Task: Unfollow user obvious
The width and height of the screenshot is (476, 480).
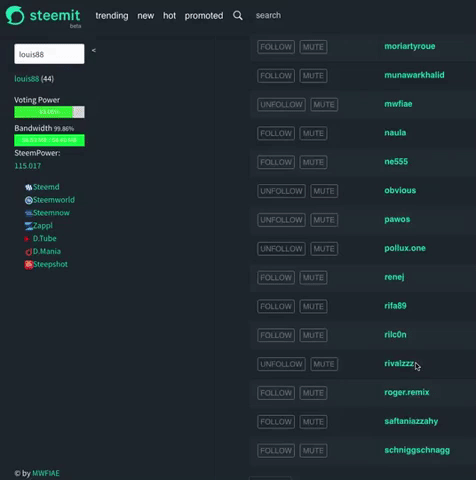Action: (281, 191)
